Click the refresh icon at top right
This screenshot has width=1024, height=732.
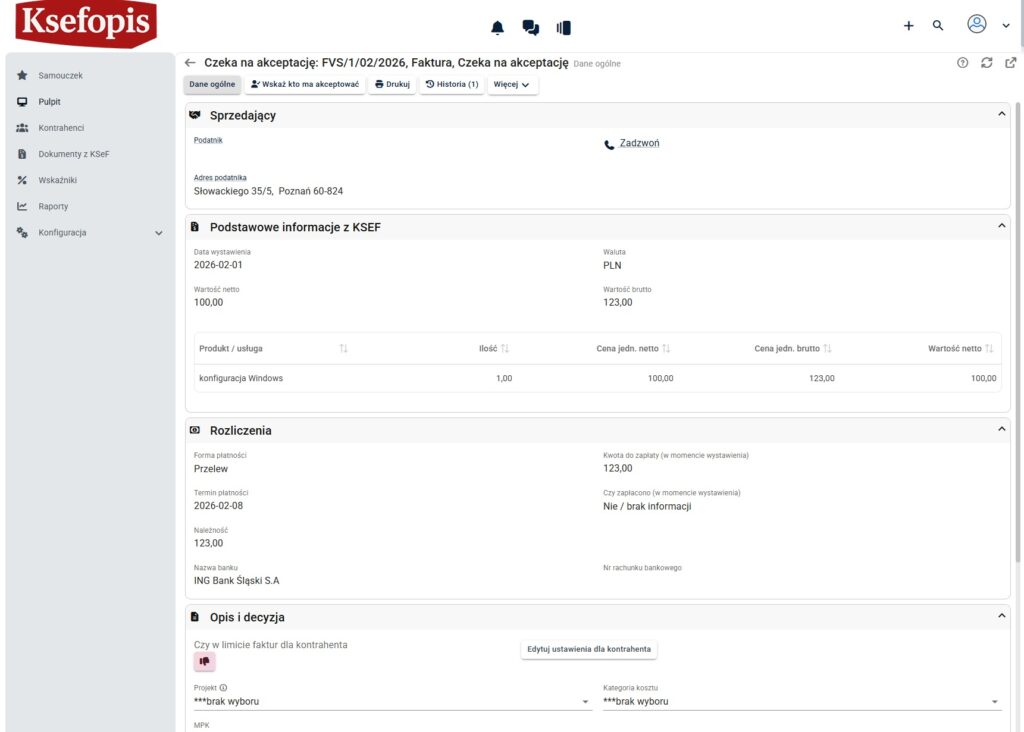pos(986,62)
